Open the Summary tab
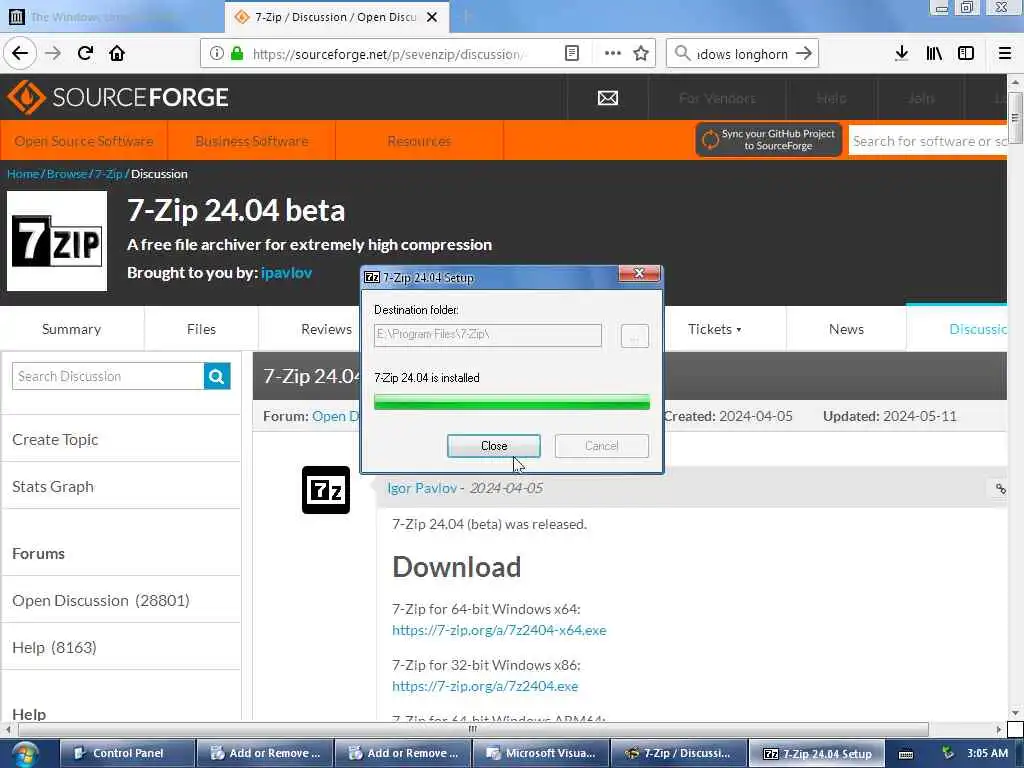 [71, 329]
